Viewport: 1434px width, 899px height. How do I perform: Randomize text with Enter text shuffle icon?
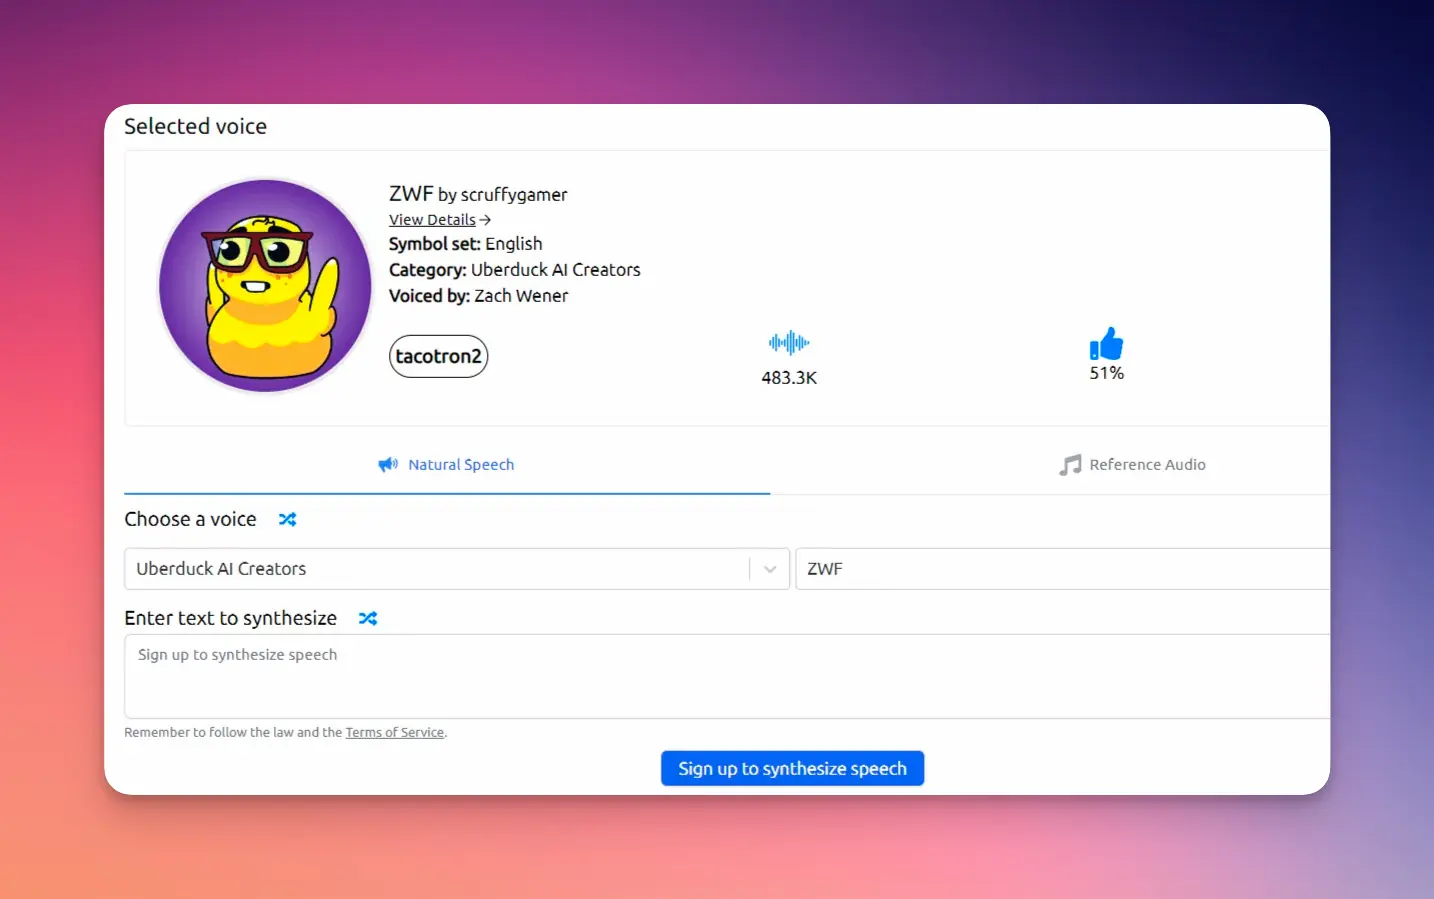point(368,618)
